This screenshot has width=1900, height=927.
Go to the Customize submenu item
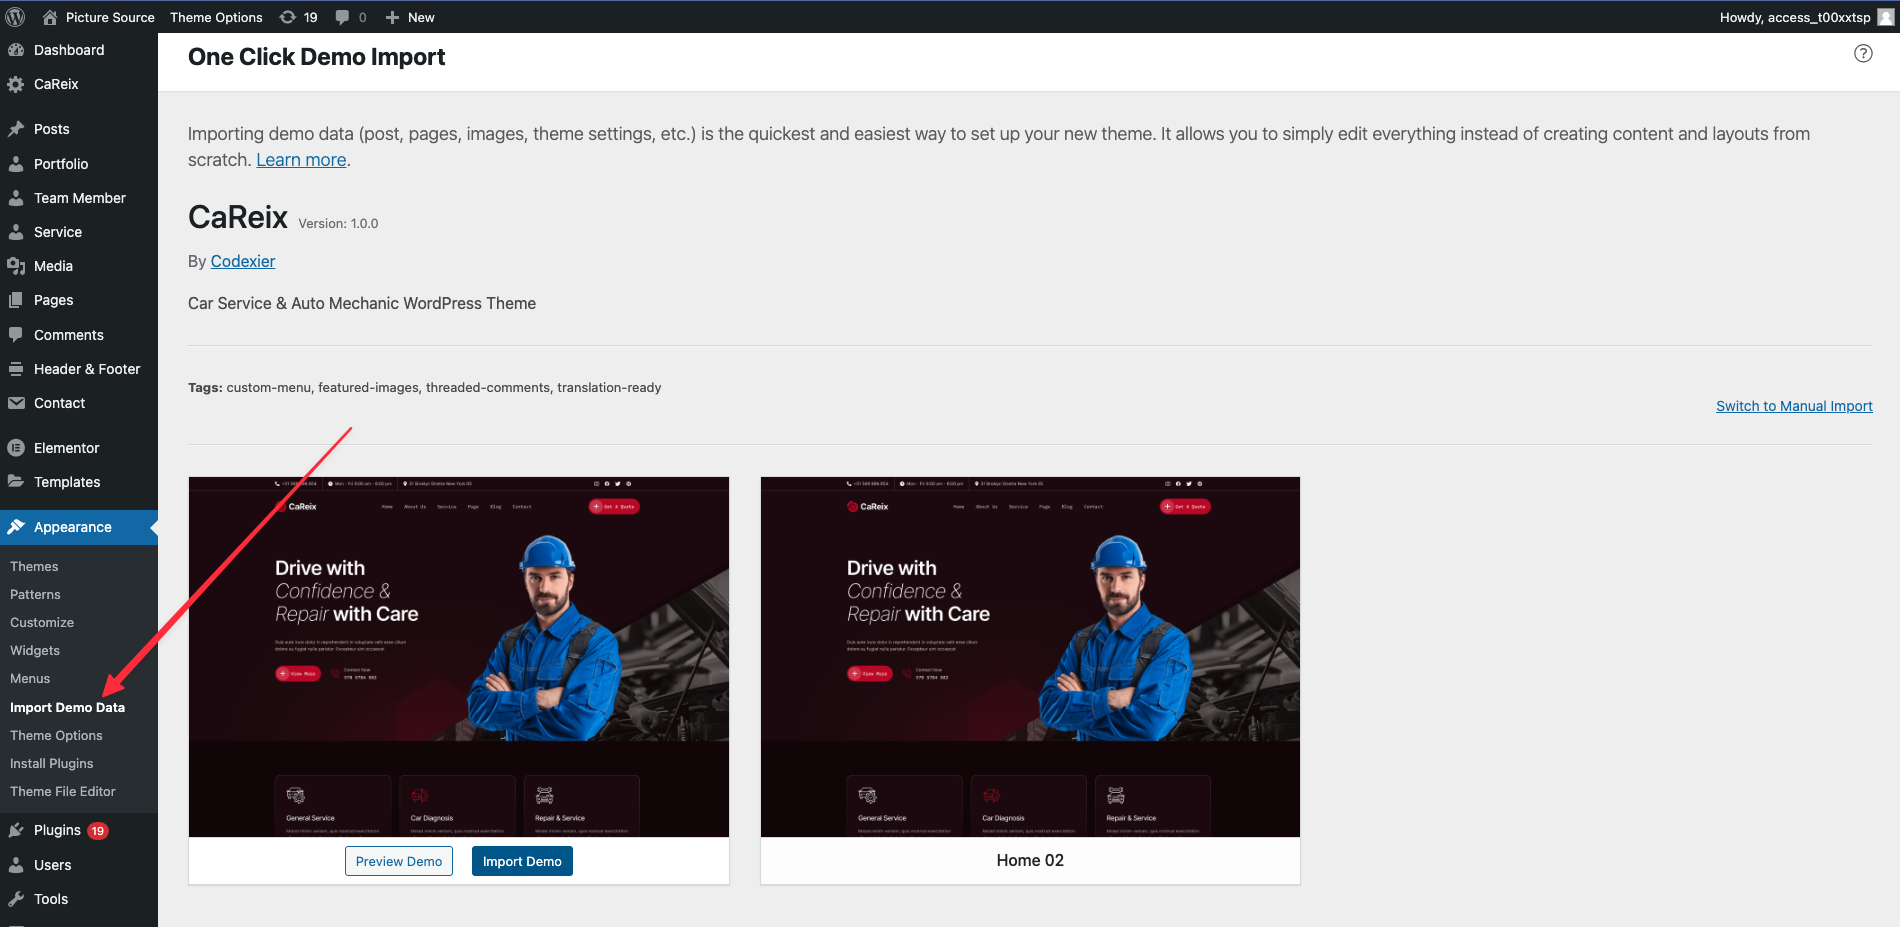click(x=42, y=622)
